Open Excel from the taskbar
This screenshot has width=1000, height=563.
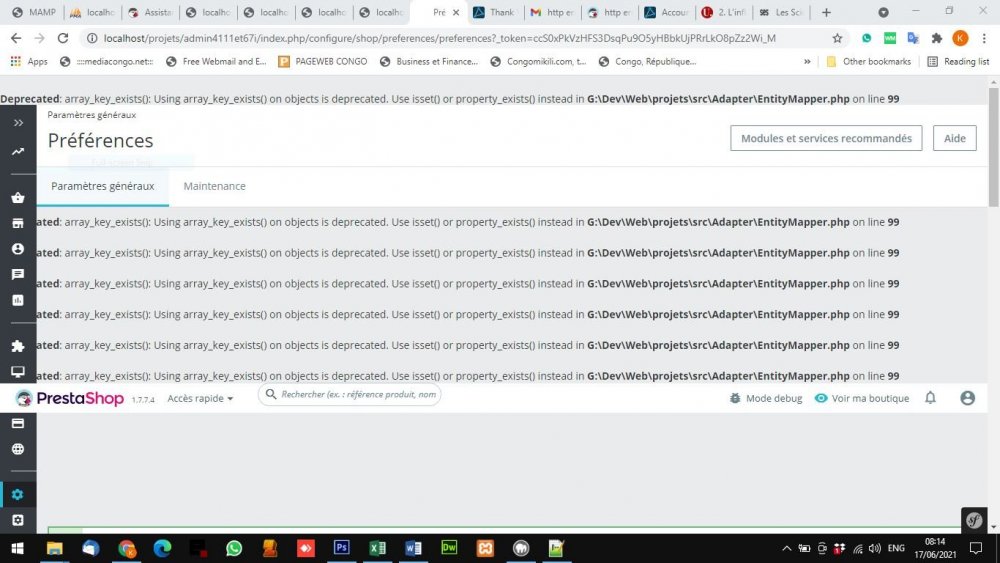click(x=378, y=548)
